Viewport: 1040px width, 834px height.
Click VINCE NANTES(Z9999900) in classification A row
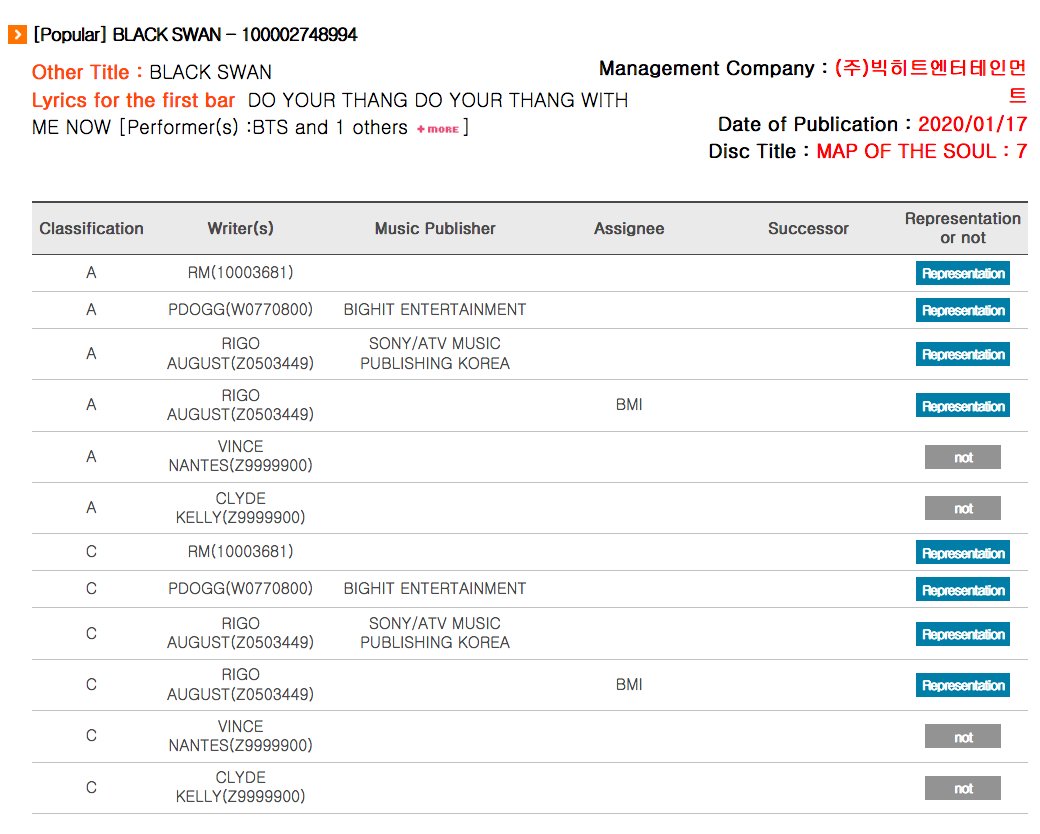coord(240,456)
